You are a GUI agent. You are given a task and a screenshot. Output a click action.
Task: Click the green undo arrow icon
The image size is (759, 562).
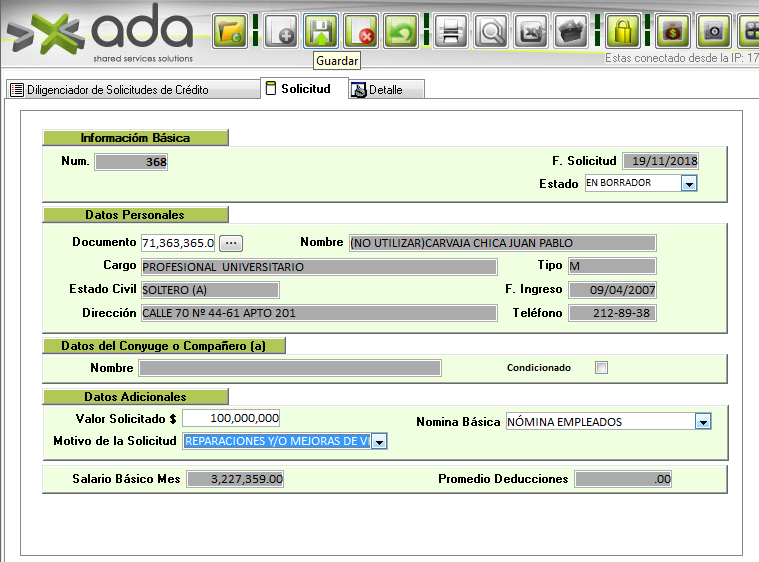coord(402,31)
